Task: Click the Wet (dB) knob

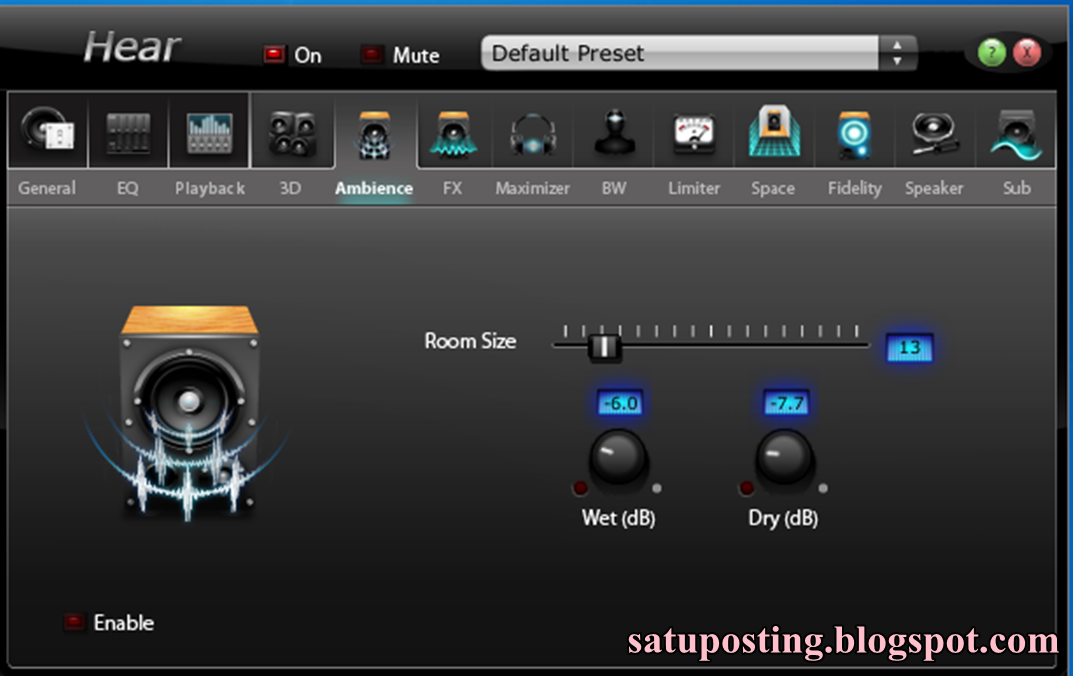Action: (619, 456)
